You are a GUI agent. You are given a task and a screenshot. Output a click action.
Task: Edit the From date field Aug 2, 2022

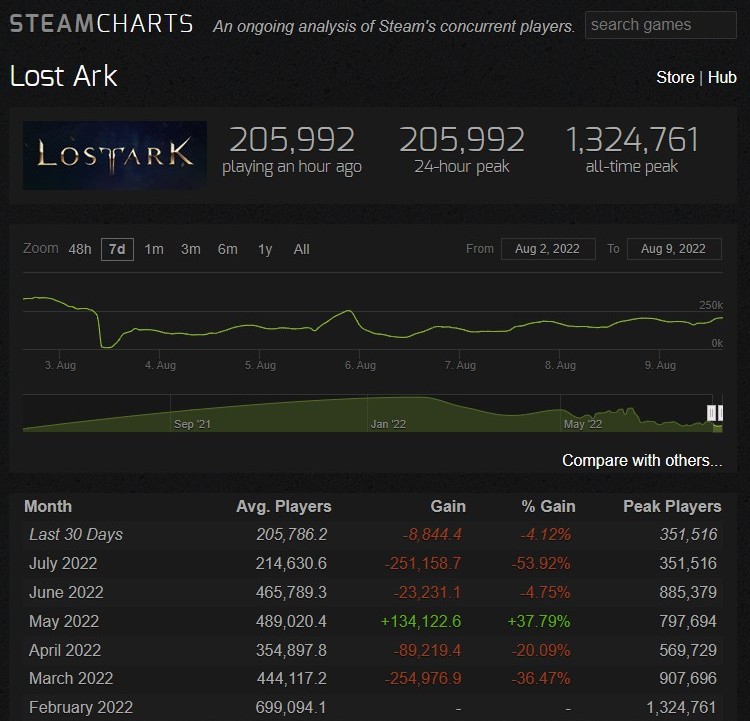(x=548, y=249)
